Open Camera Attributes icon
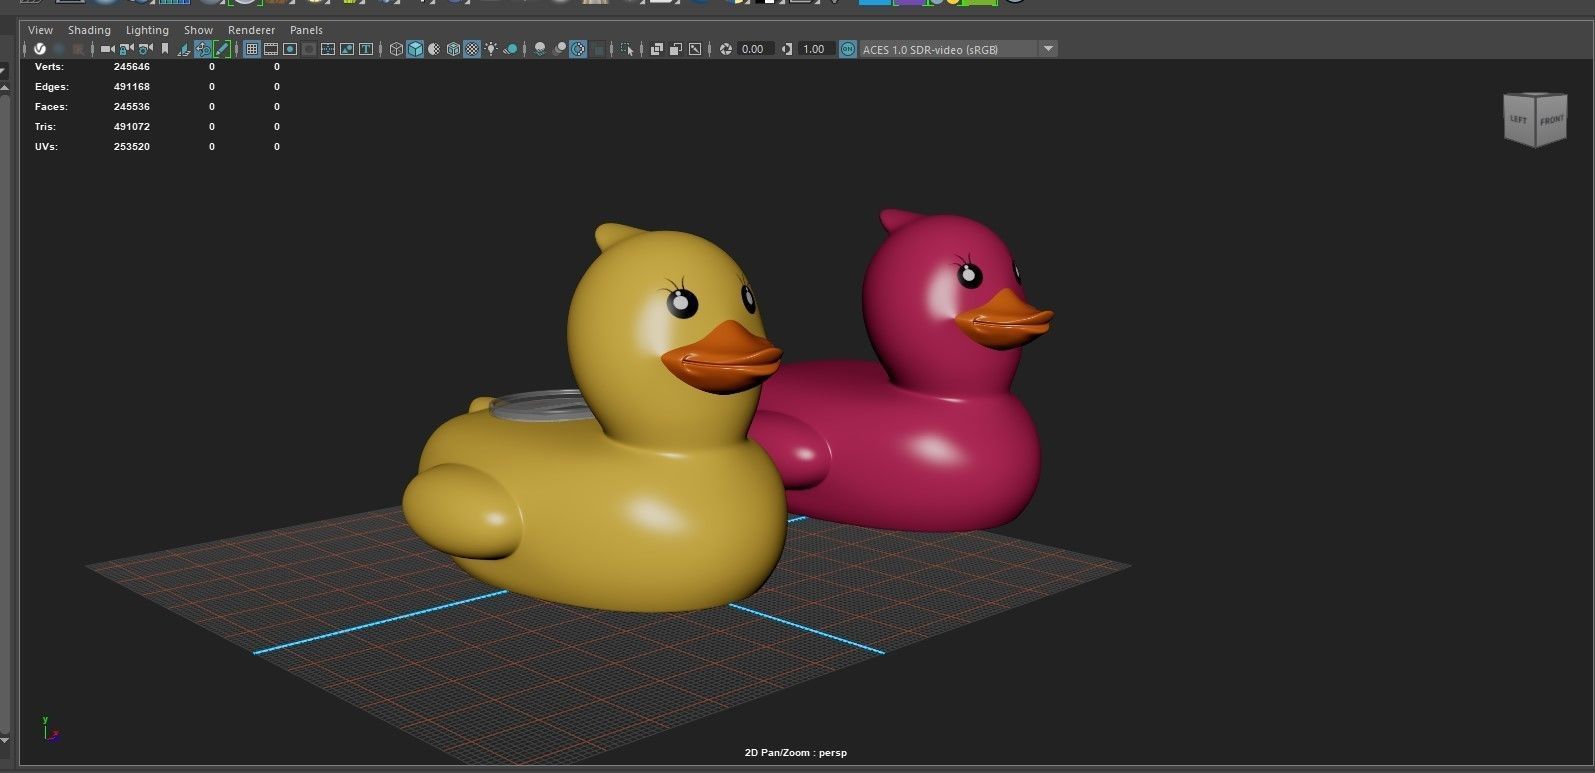The height and width of the screenshot is (773, 1595). pyautogui.click(x=145, y=49)
